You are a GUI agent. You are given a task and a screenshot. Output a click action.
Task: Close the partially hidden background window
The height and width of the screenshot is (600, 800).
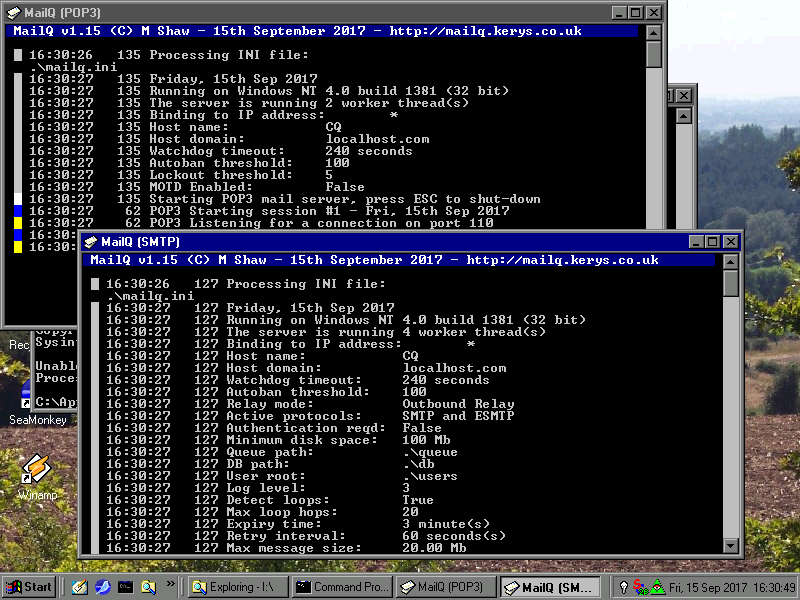684,95
